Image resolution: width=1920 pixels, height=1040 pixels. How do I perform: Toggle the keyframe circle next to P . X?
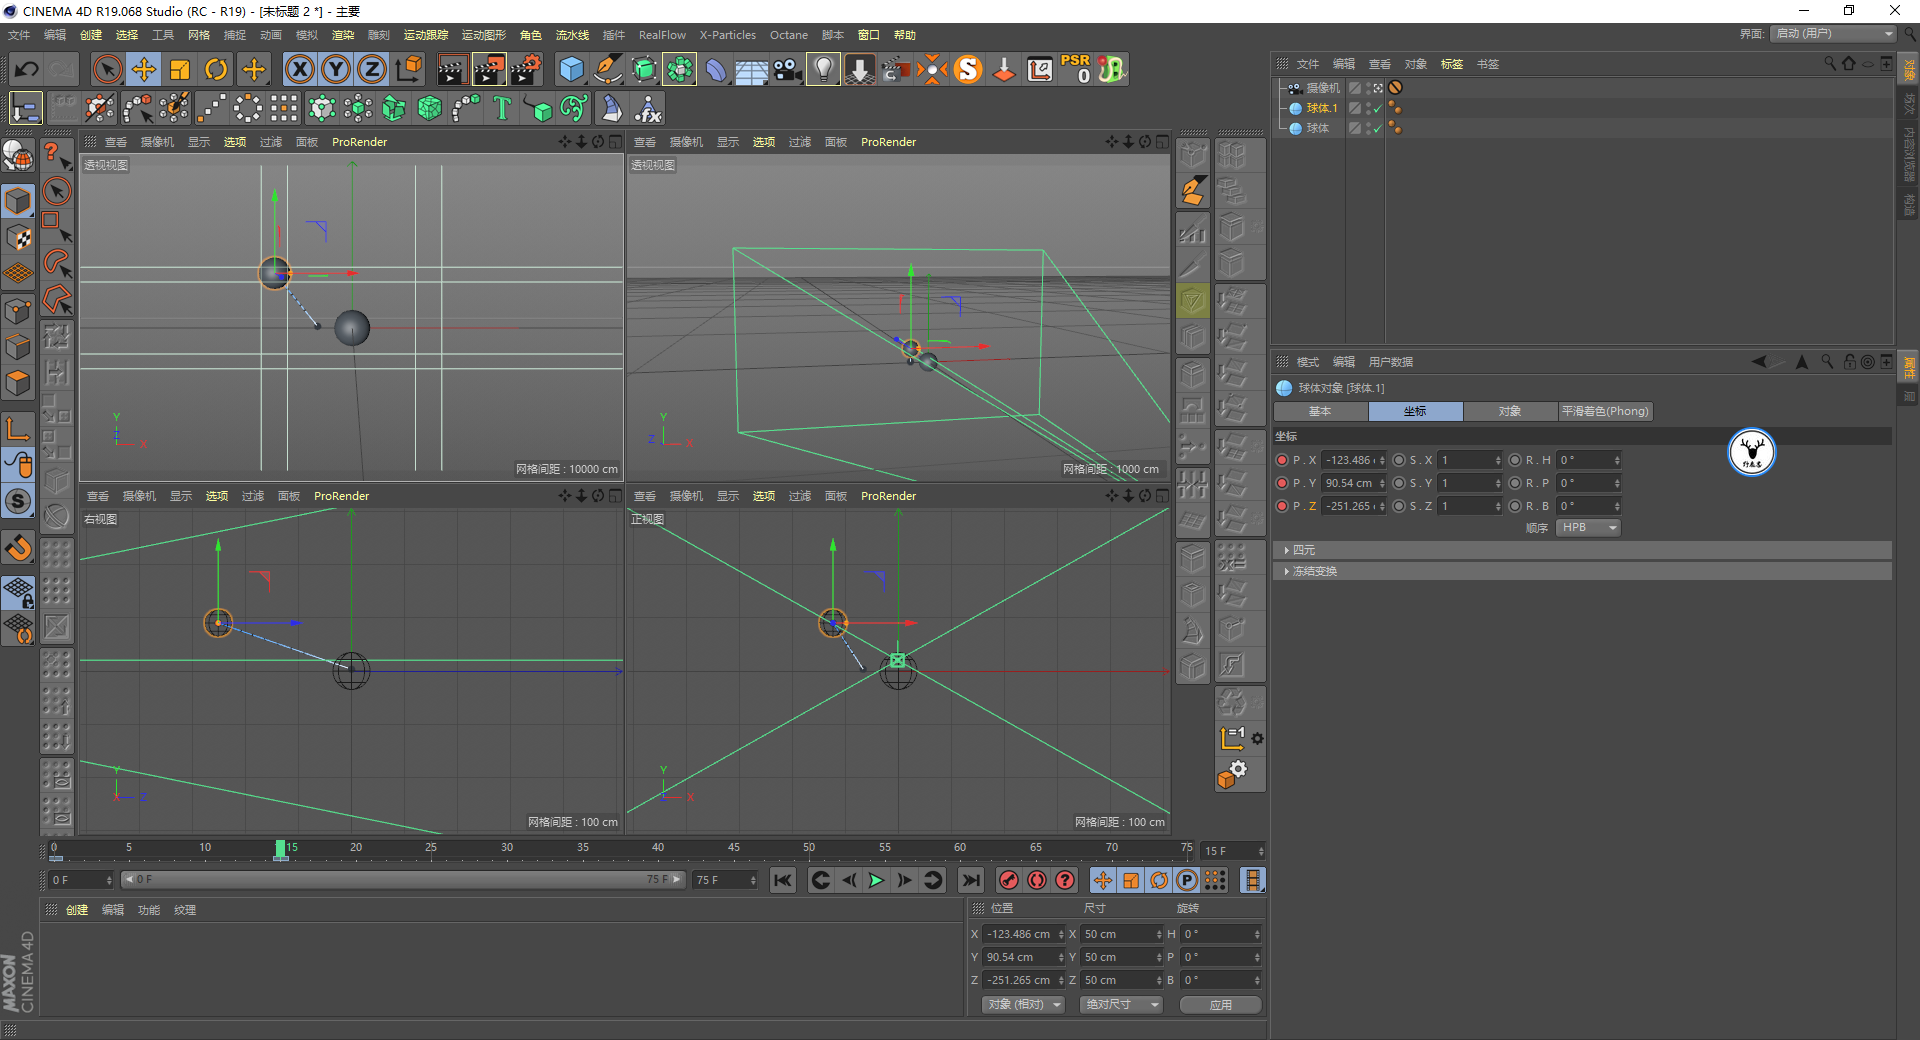coord(1282,460)
